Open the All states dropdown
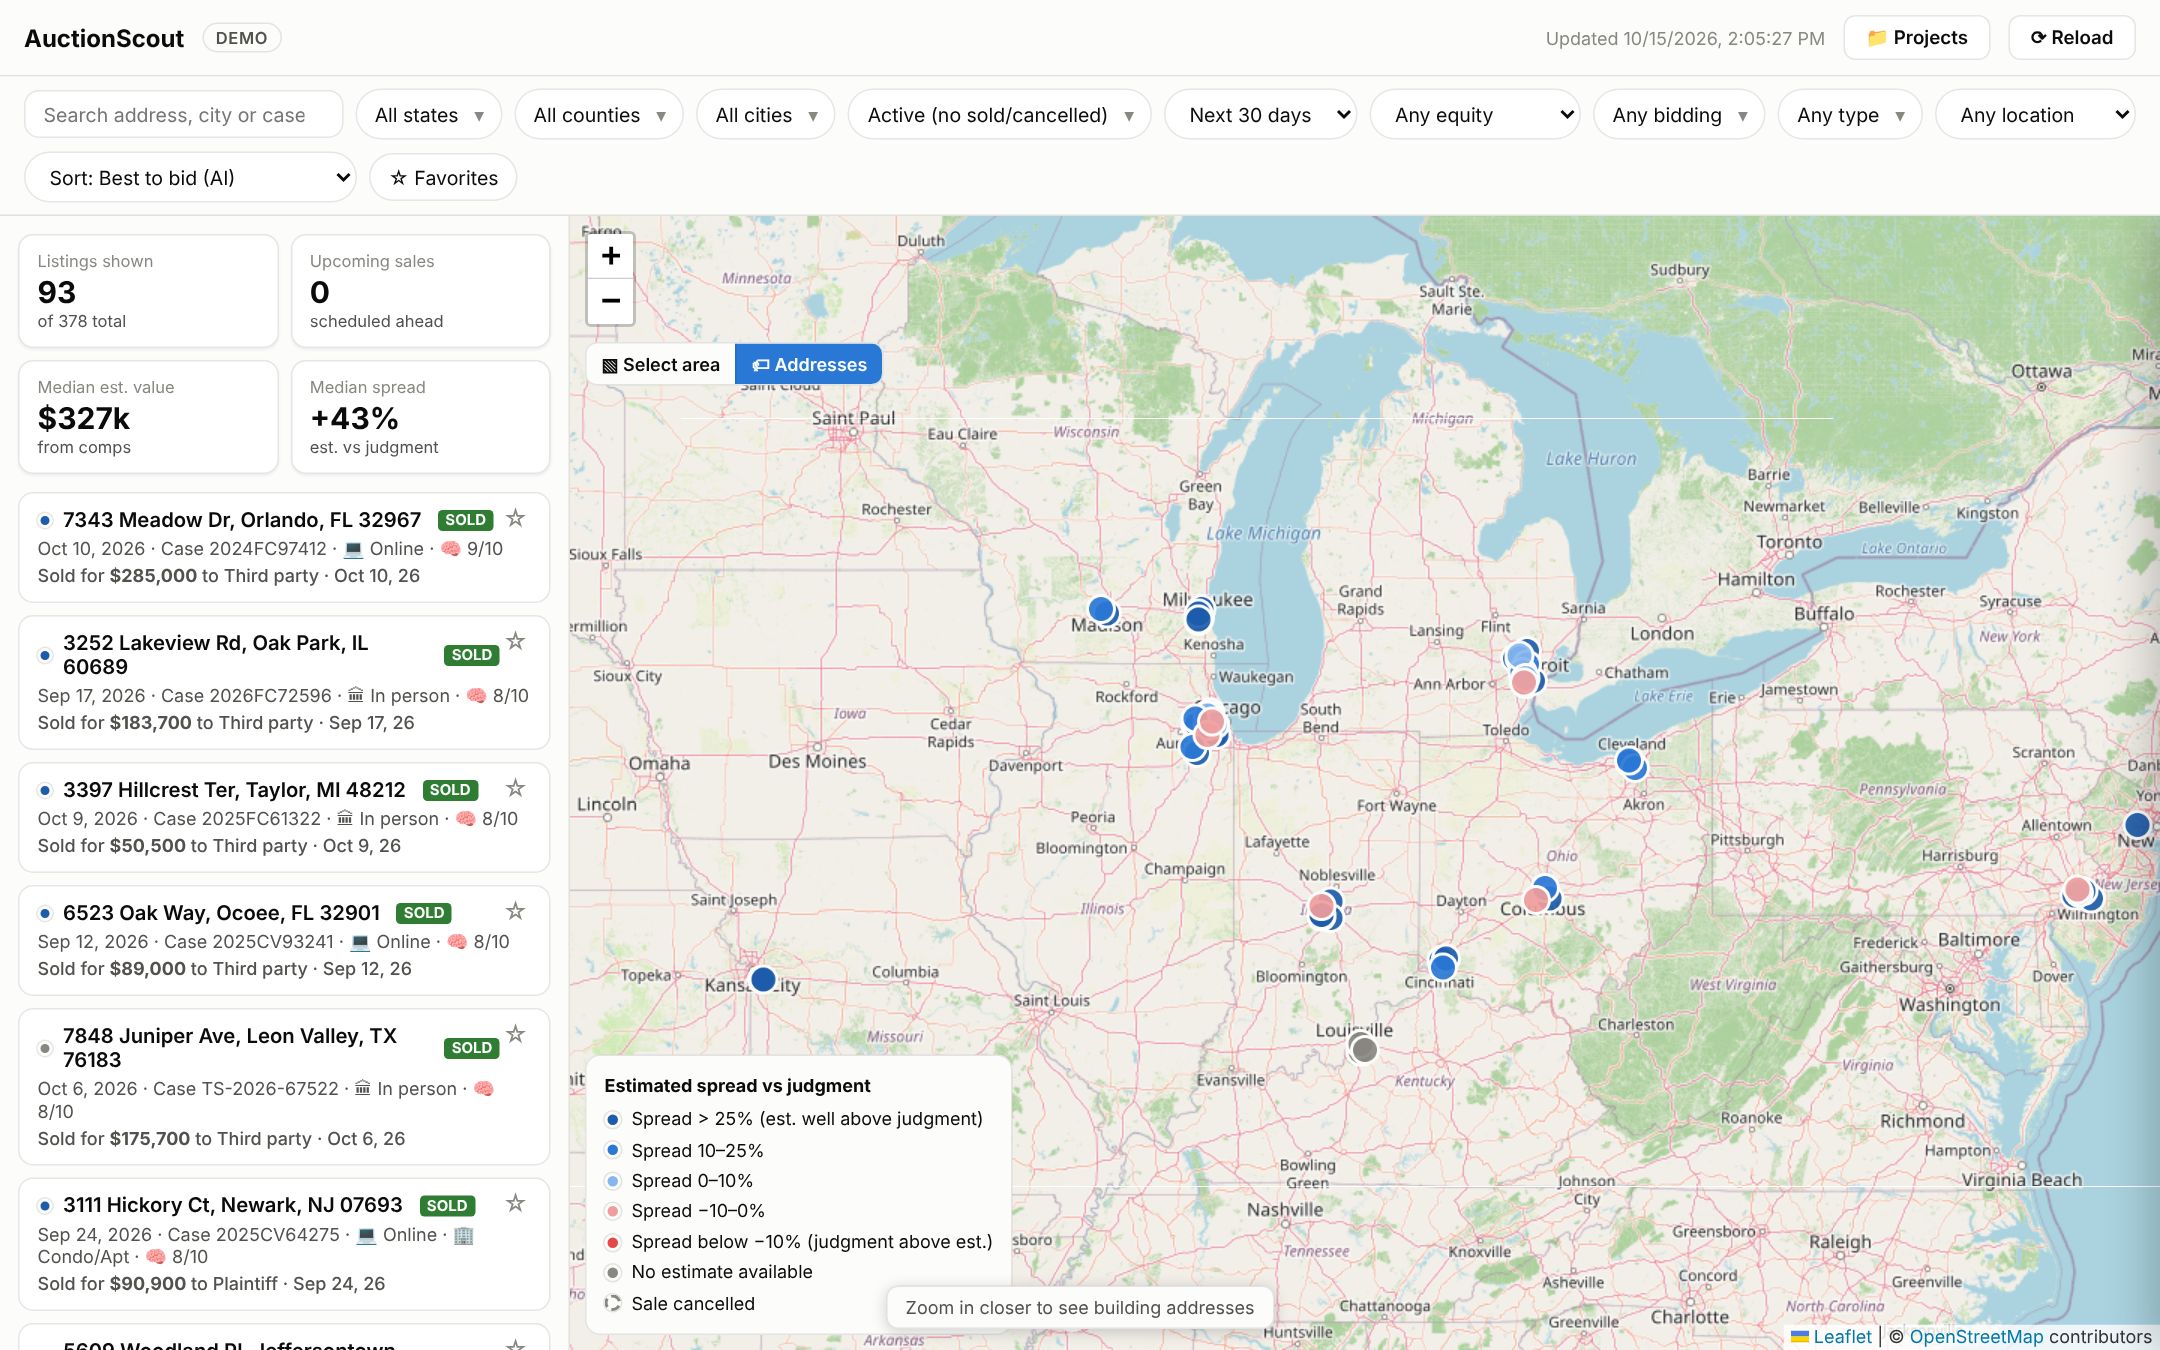 click(428, 115)
